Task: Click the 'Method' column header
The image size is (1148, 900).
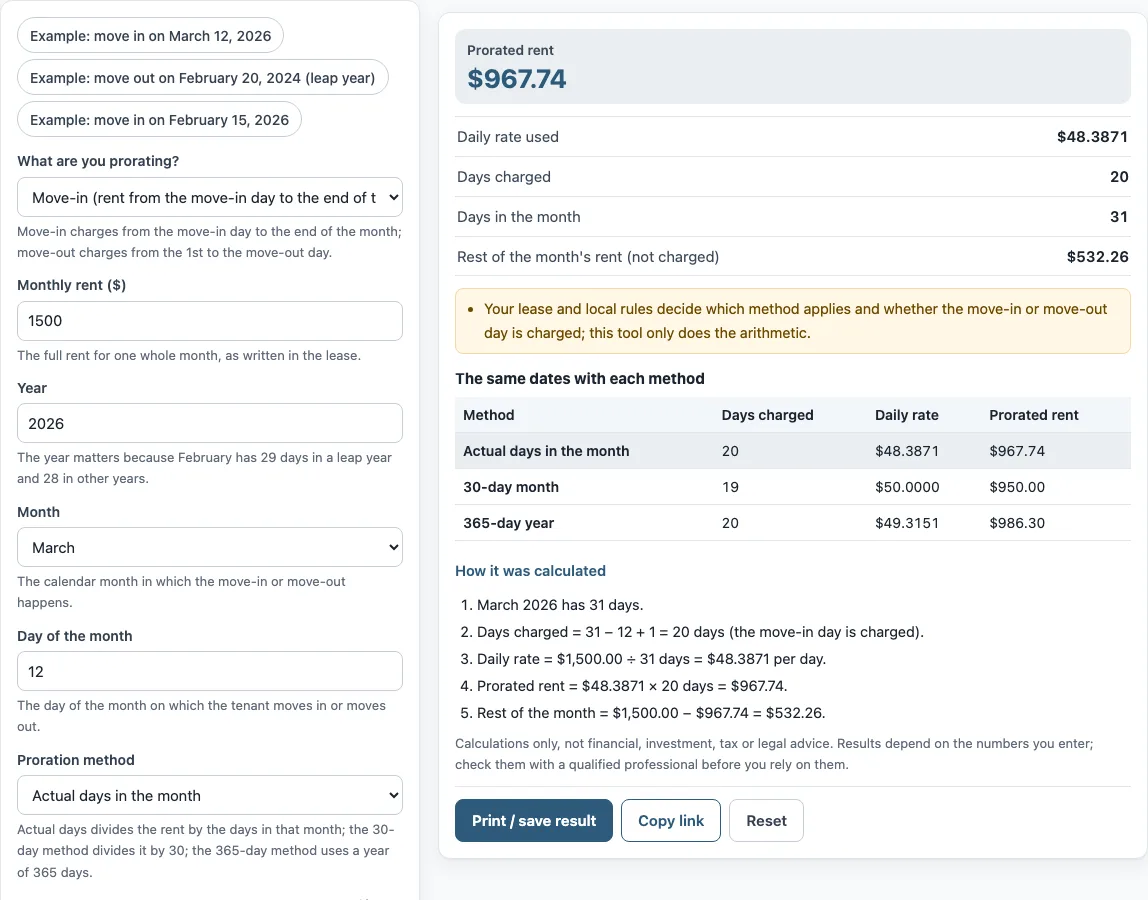Action: coord(488,414)
